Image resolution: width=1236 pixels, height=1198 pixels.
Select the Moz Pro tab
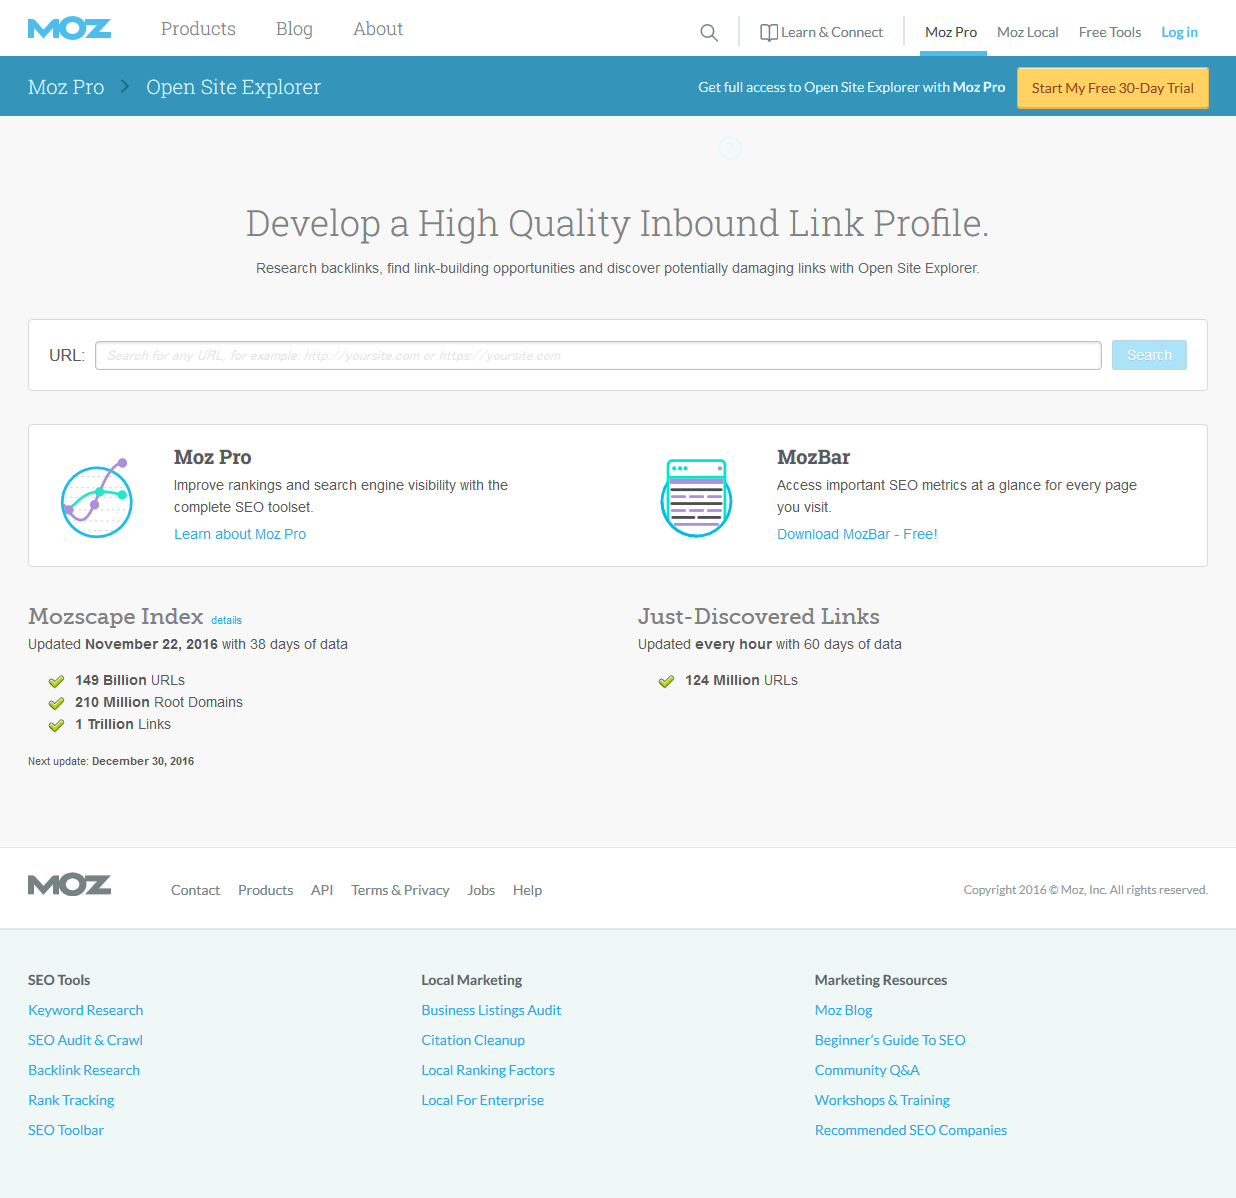click(x=951, y=32)
